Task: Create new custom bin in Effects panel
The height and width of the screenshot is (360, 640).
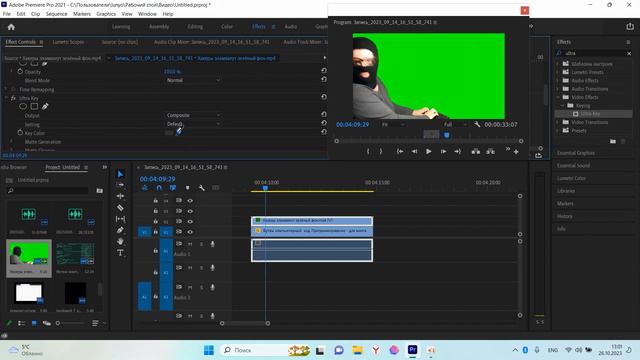Action: coord(613,141)
